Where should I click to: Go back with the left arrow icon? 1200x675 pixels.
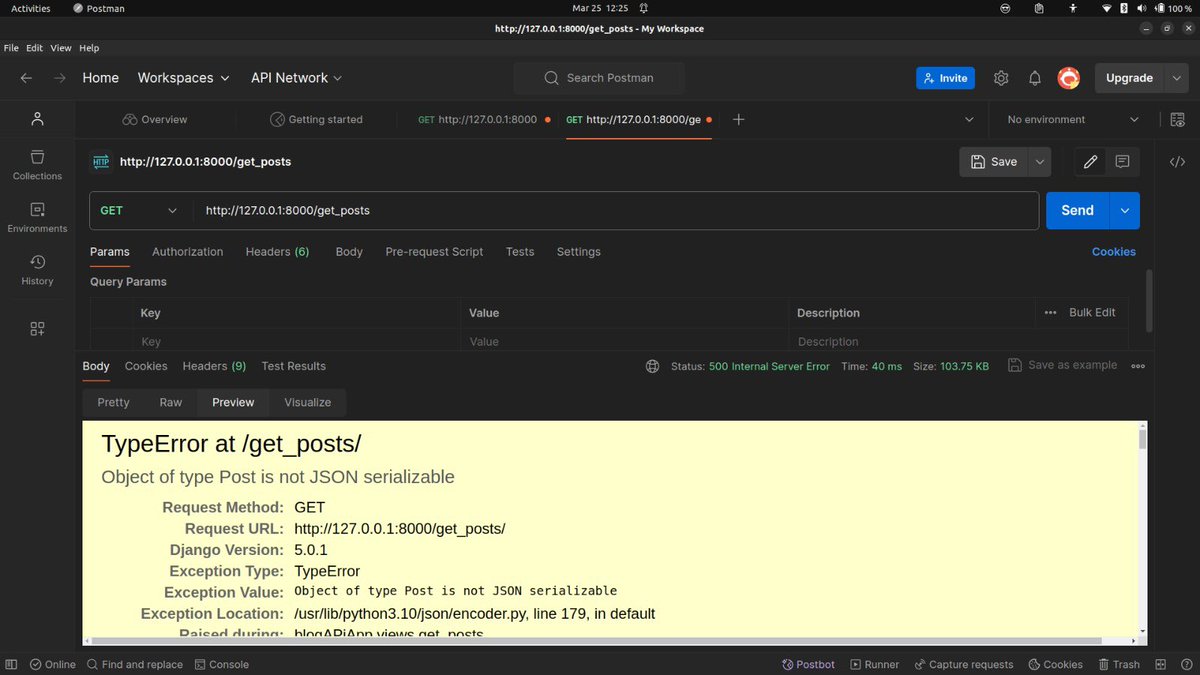pyautogui.click(x=26, y=78)
